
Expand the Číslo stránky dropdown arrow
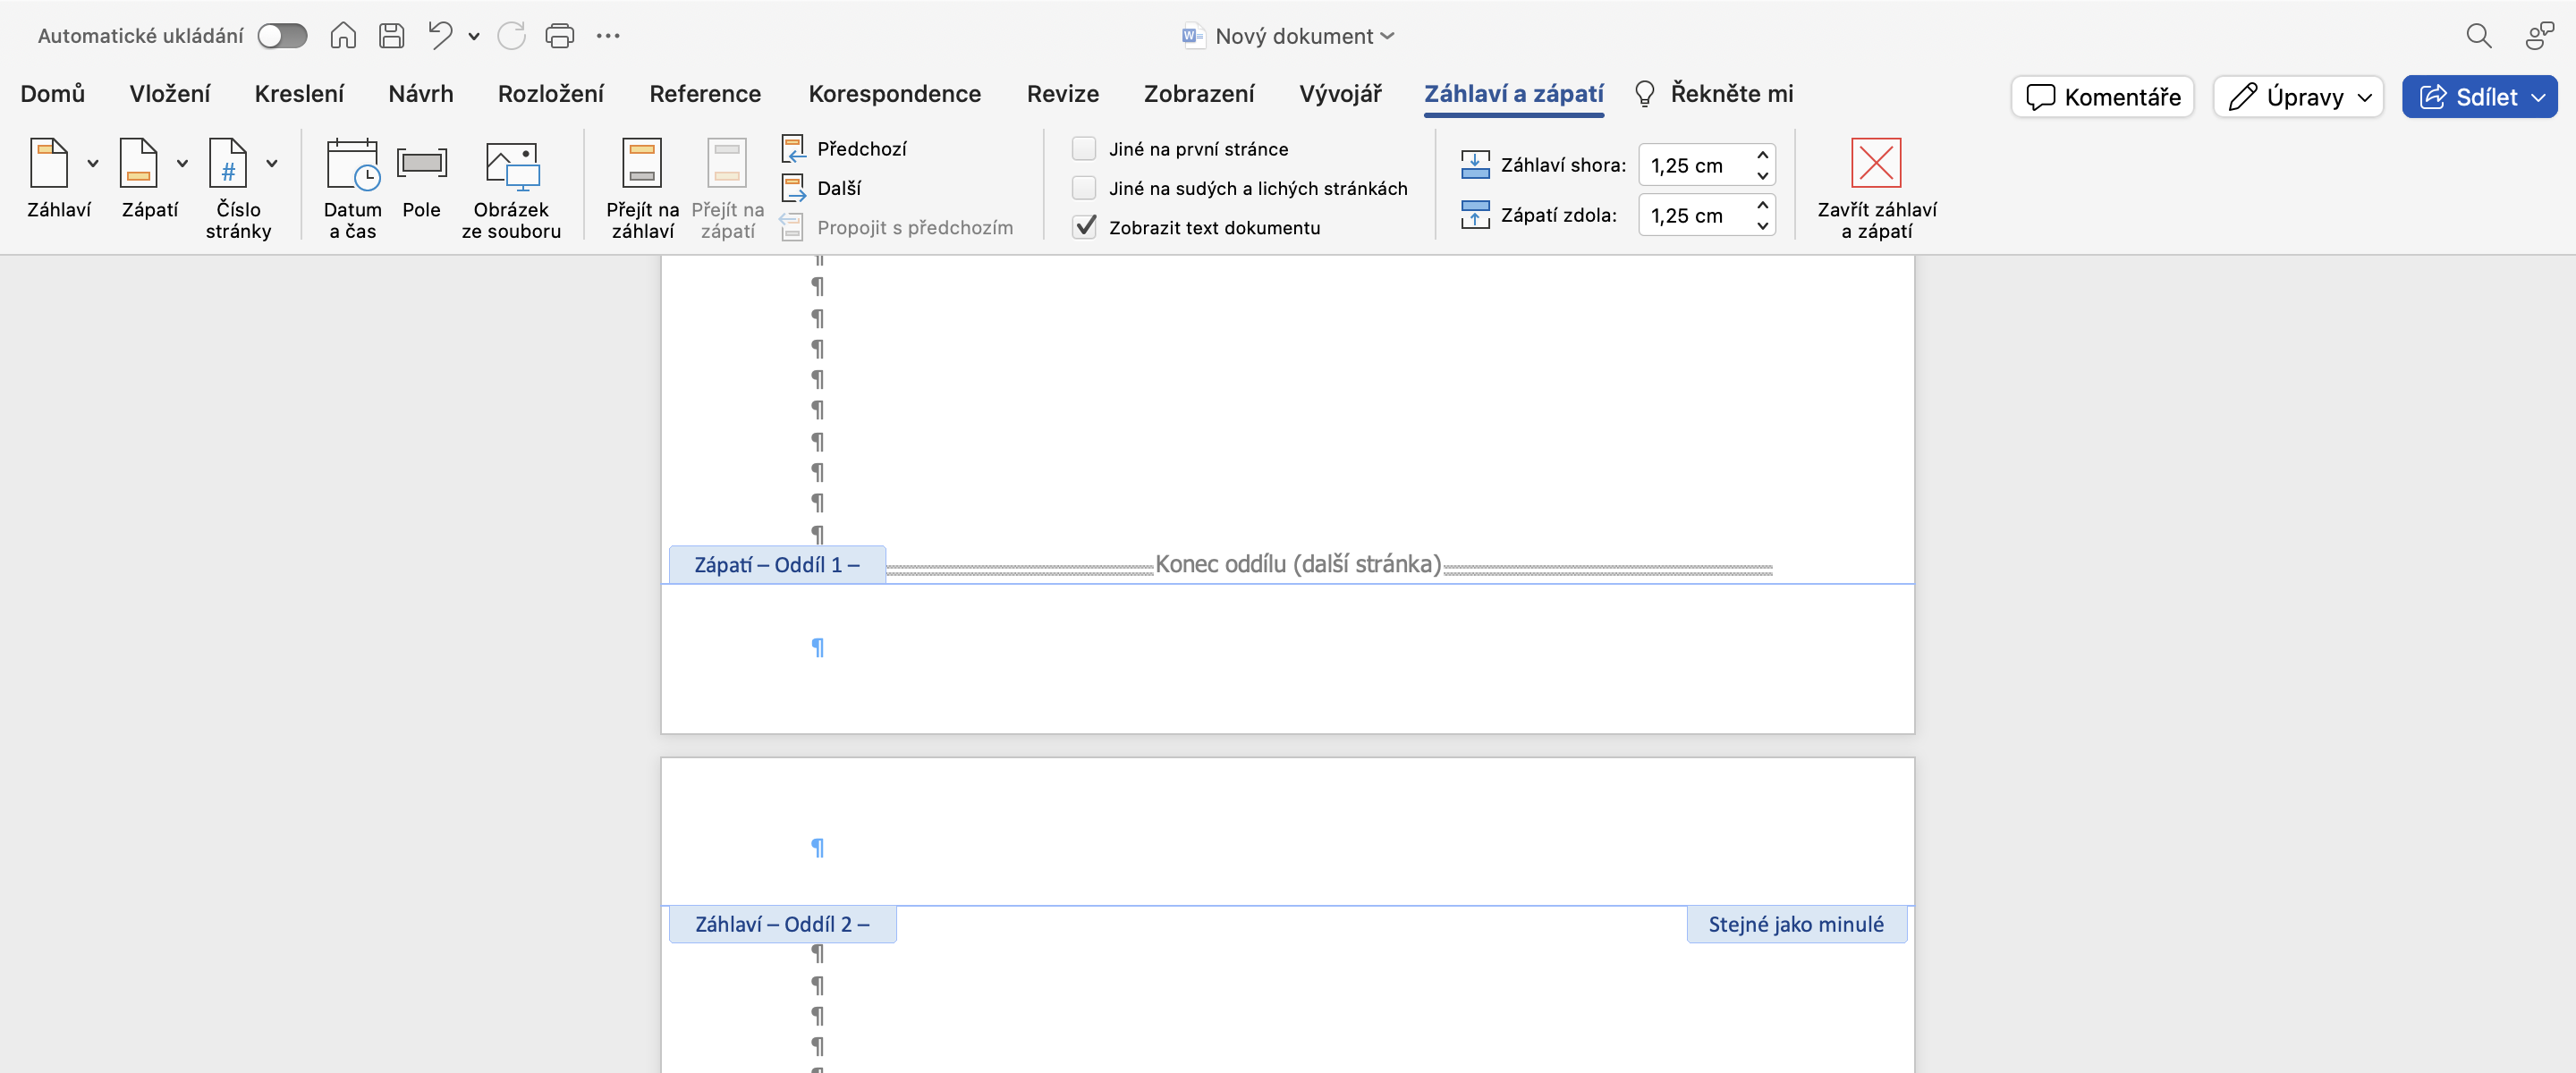tap(272, 164)
